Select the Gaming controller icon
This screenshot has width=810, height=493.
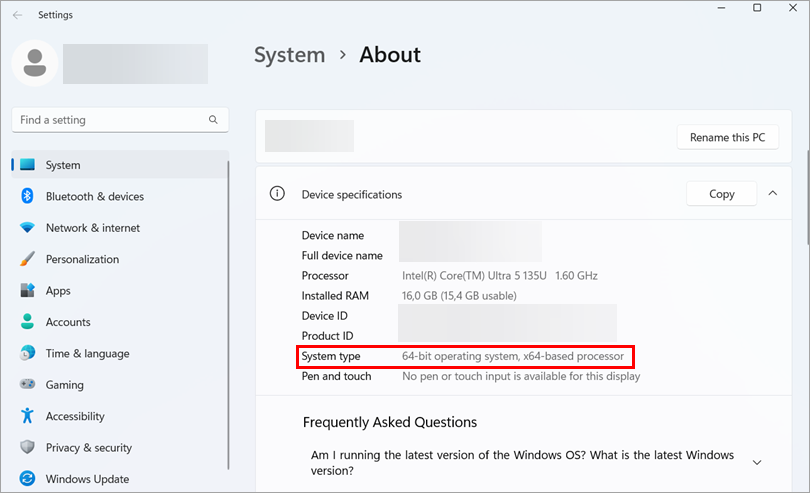pos(27,385)
